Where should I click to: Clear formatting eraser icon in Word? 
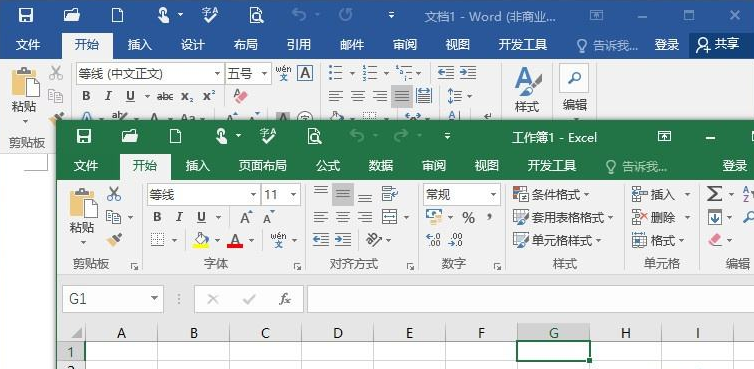[x=240, y=96]
